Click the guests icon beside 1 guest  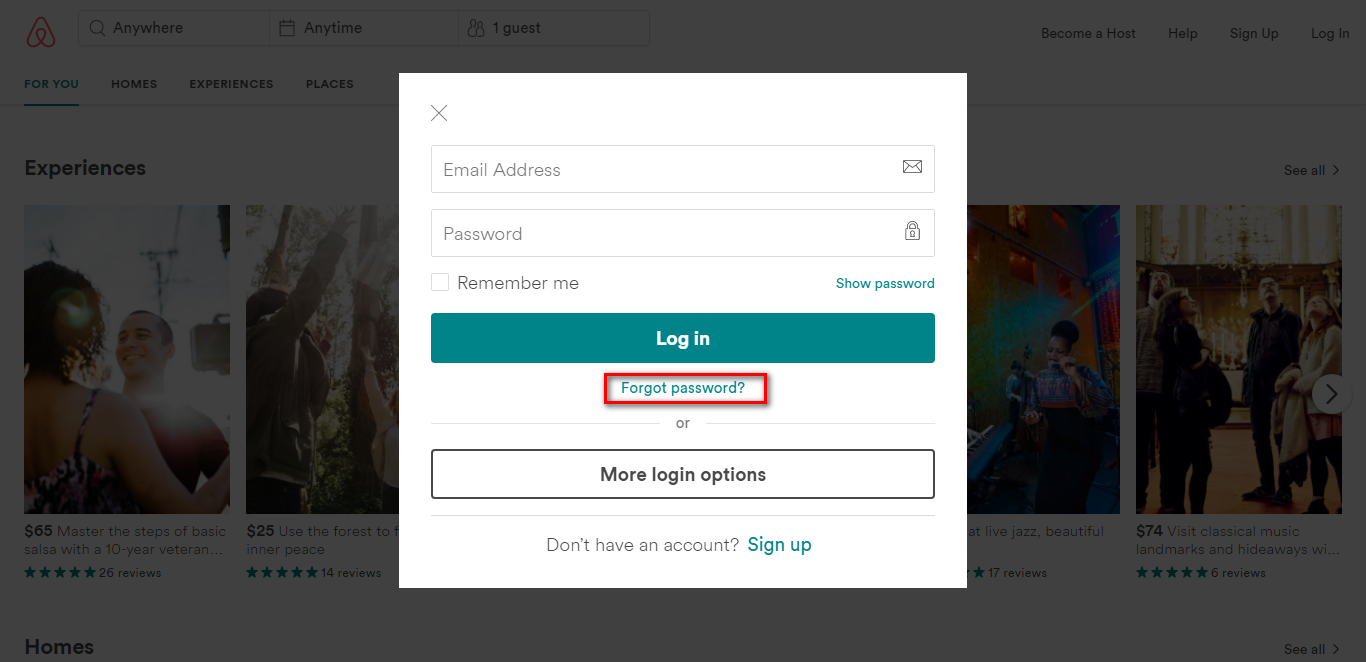pyautogui.click(x=476, y=28)
